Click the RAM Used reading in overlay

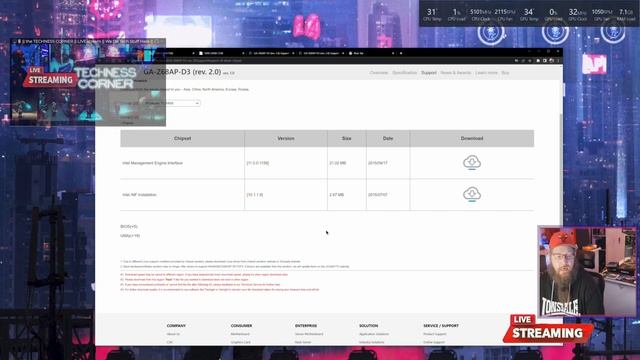pyautogui.click(x=626, y=15)
